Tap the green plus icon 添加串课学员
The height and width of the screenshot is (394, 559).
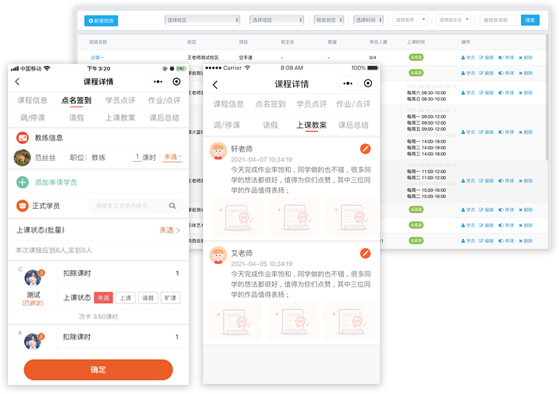click(x=22, y=182)
